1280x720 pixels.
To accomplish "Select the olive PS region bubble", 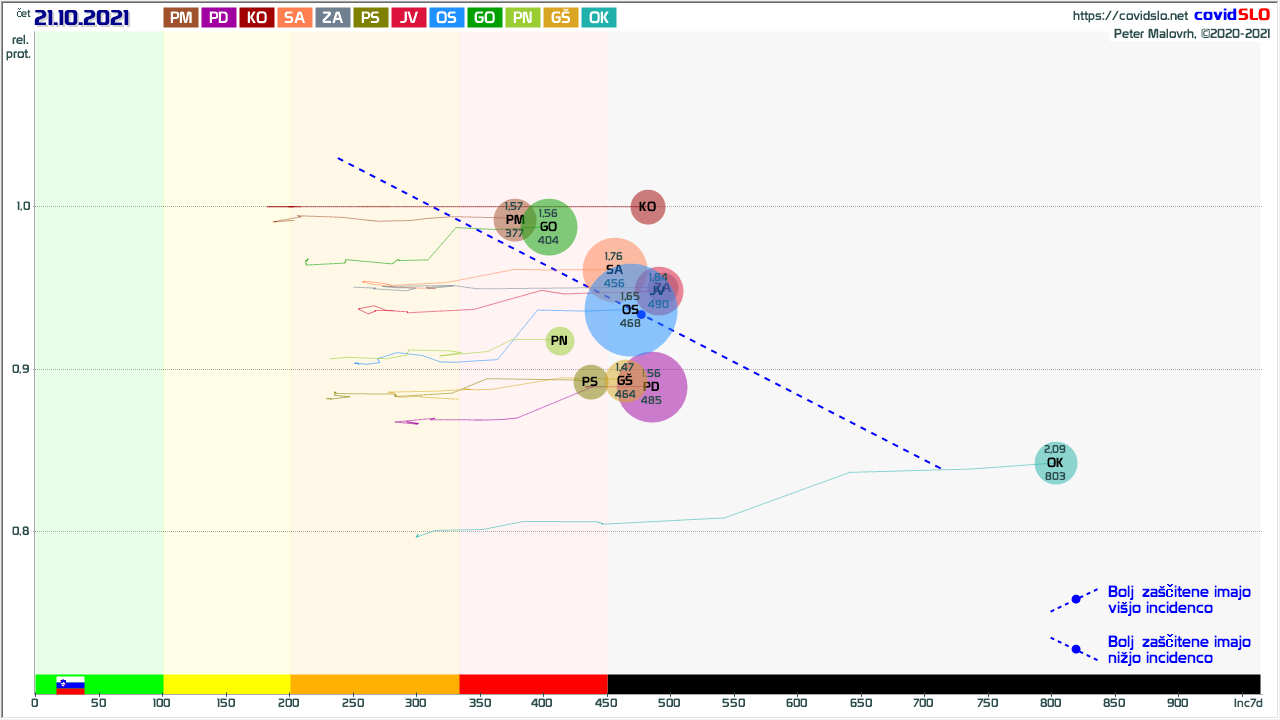I will 590,381.
